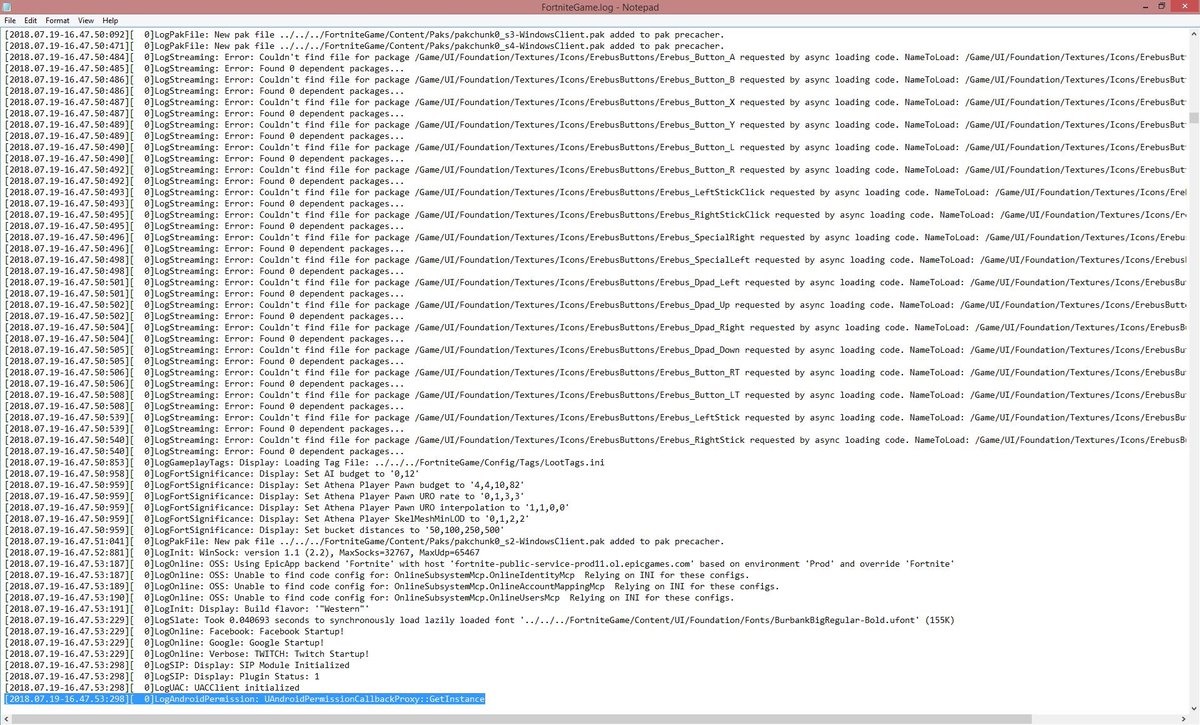Click the error line for Erebus_Button_RT
This screenshot has width=1200, height=725.
pos(597,372)
